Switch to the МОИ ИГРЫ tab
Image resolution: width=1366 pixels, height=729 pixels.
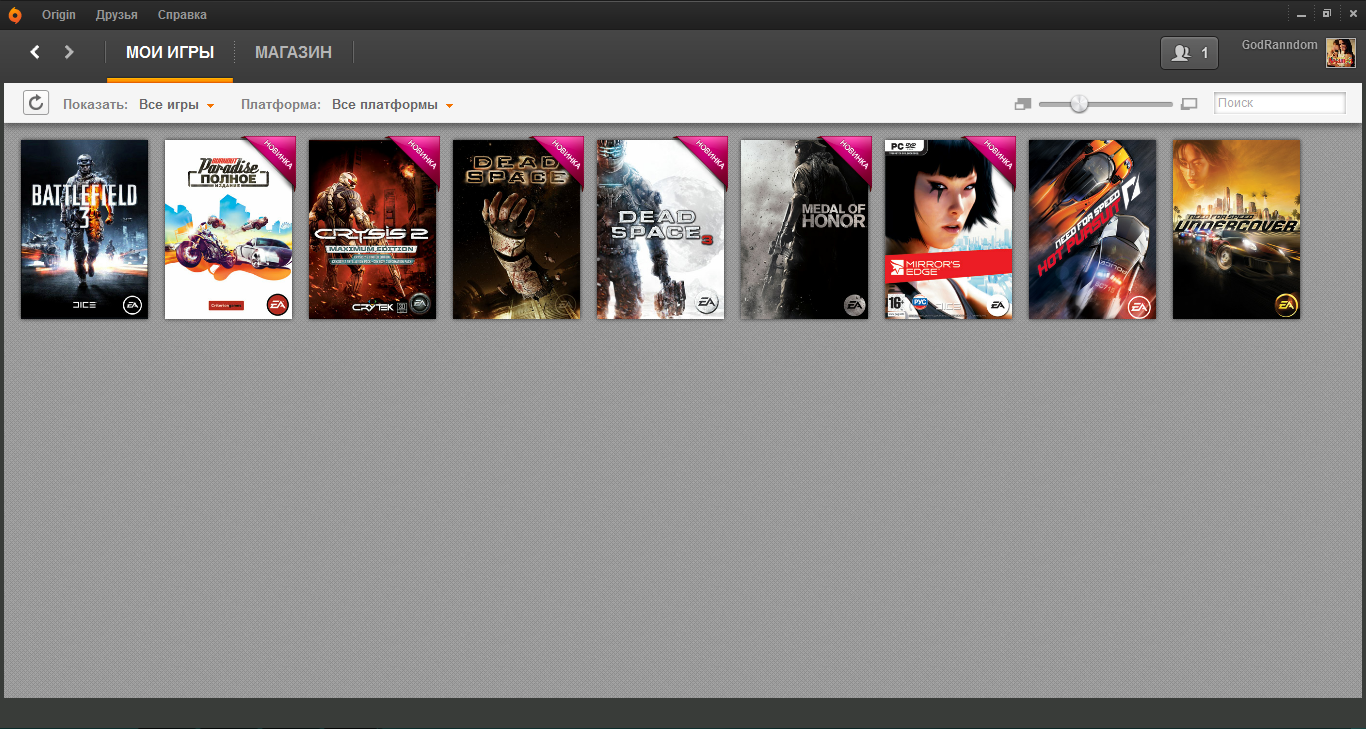tap(170, 53)
